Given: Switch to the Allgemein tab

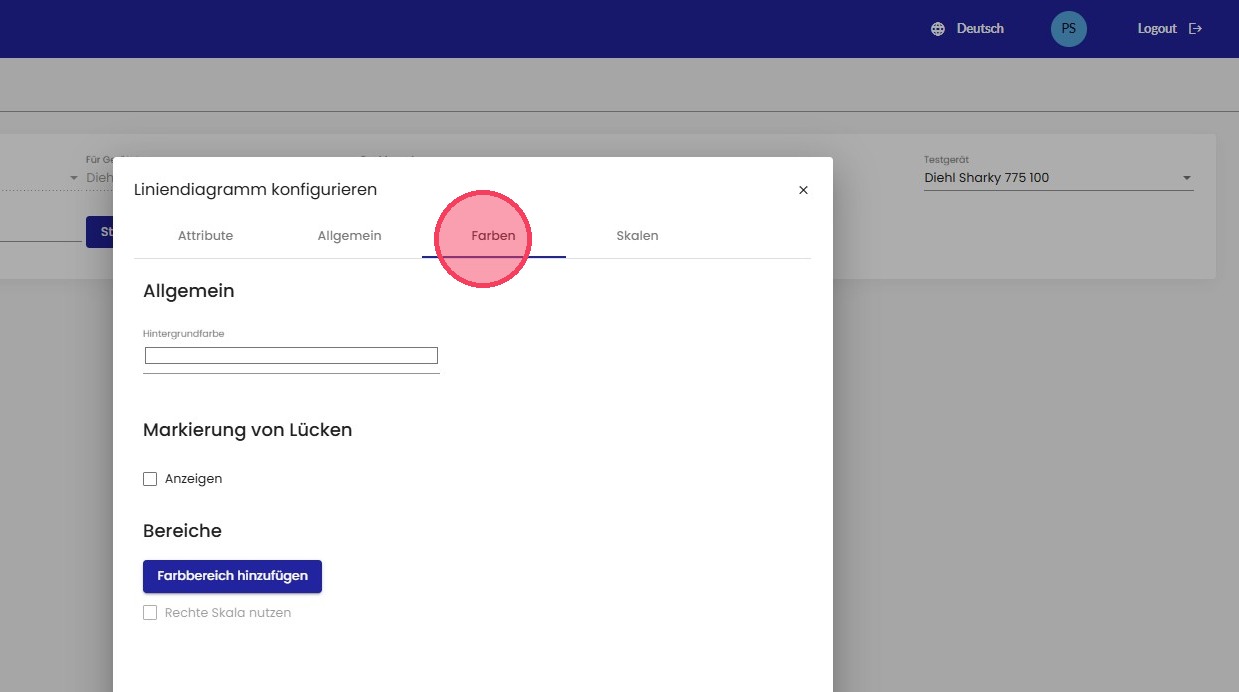Looking at the screenshot, I should [349, 236].
